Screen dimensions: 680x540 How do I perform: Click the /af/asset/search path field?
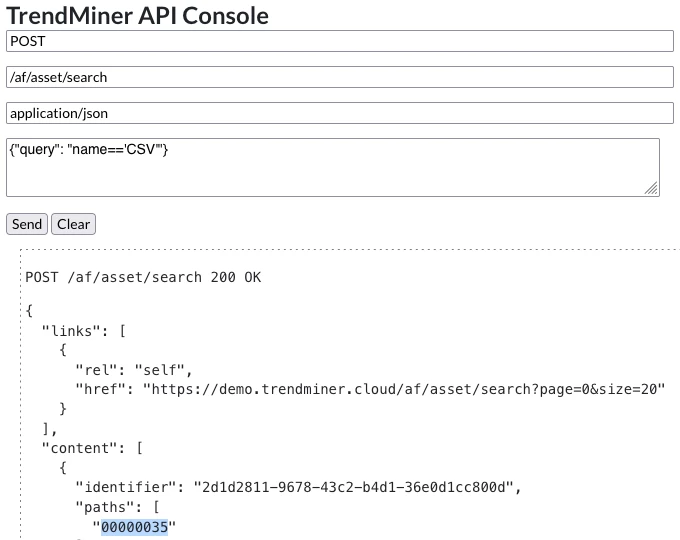coord(340,77)
